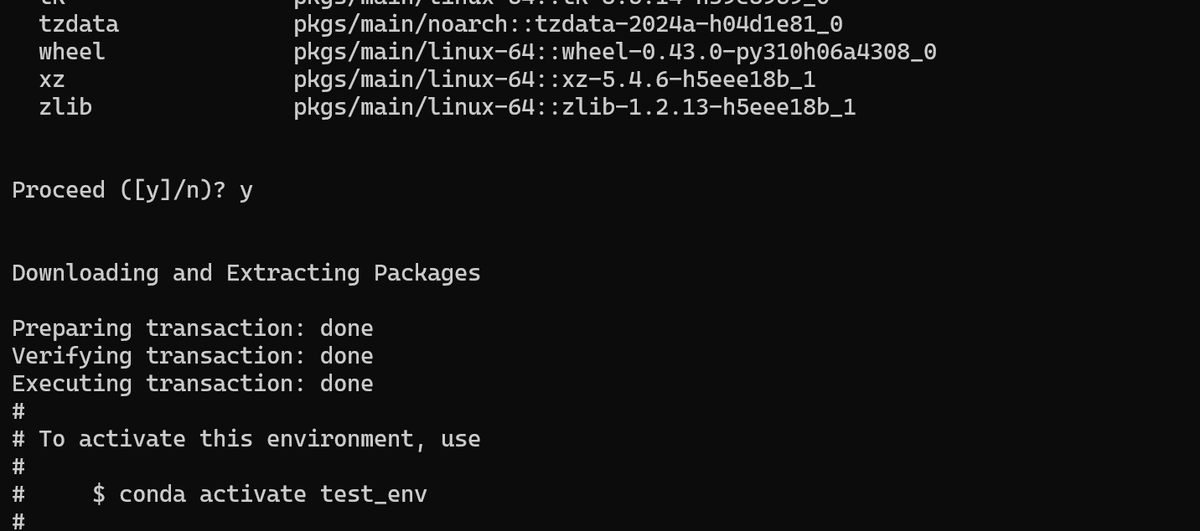Screen dimensions: 1200x531
Task: Click the To activate this environment comment
Action: (x=259, y=439)
